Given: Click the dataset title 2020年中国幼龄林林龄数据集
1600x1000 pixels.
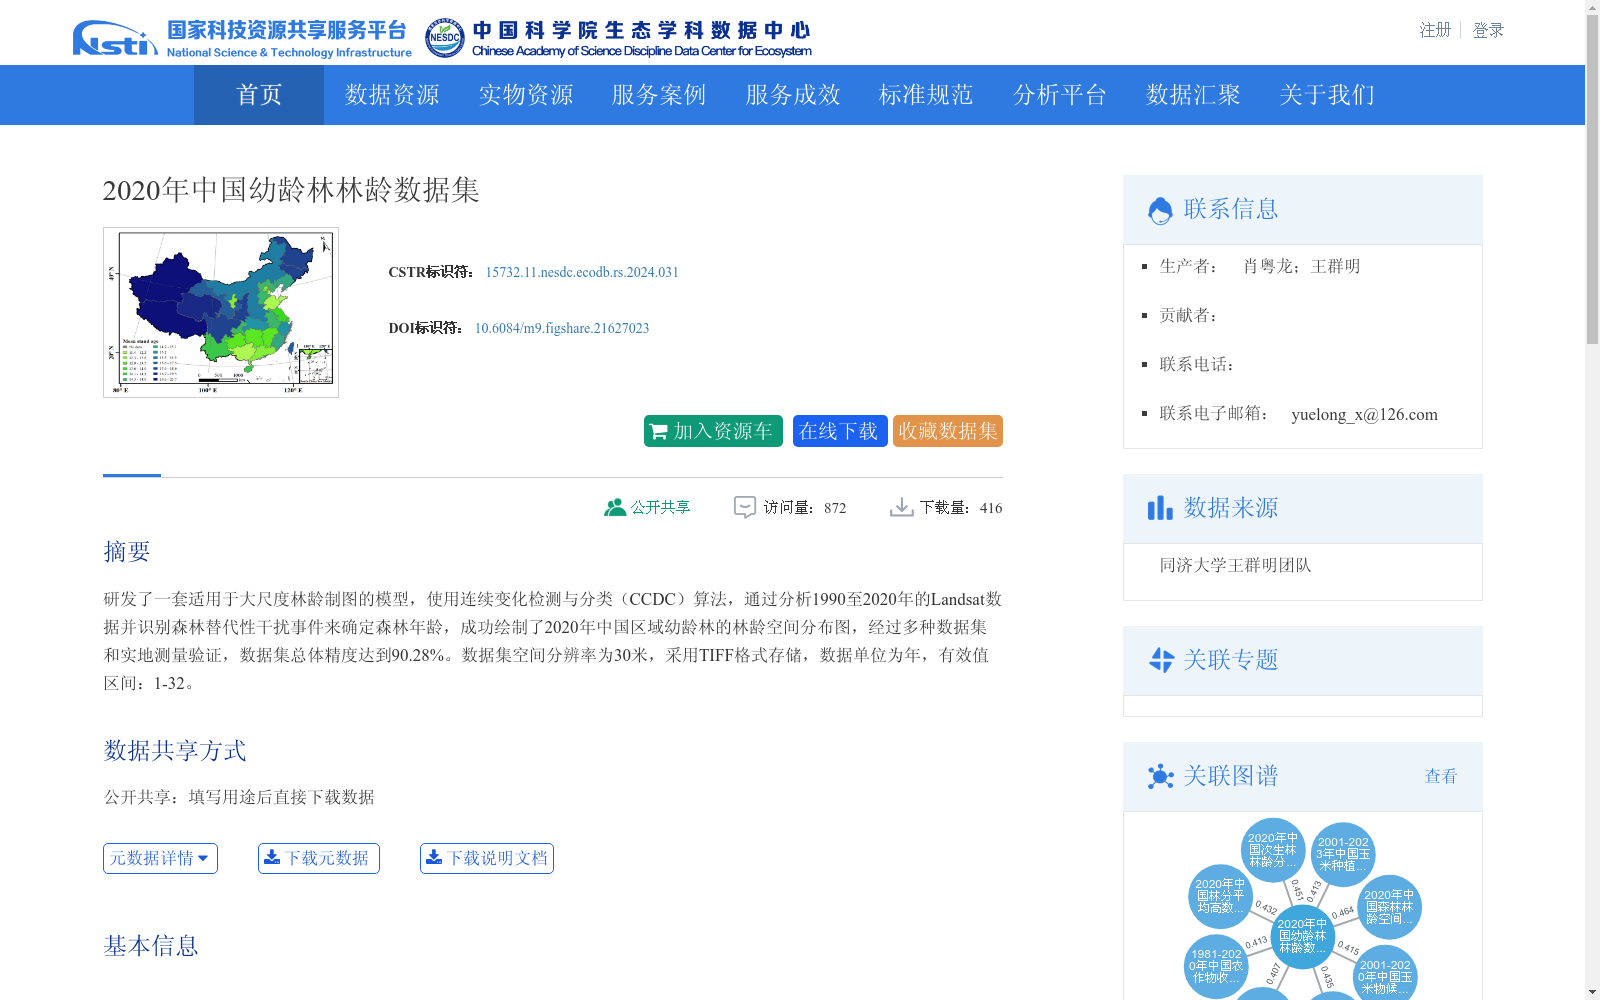Looking at the screenshot, I should tap(291, 190).
